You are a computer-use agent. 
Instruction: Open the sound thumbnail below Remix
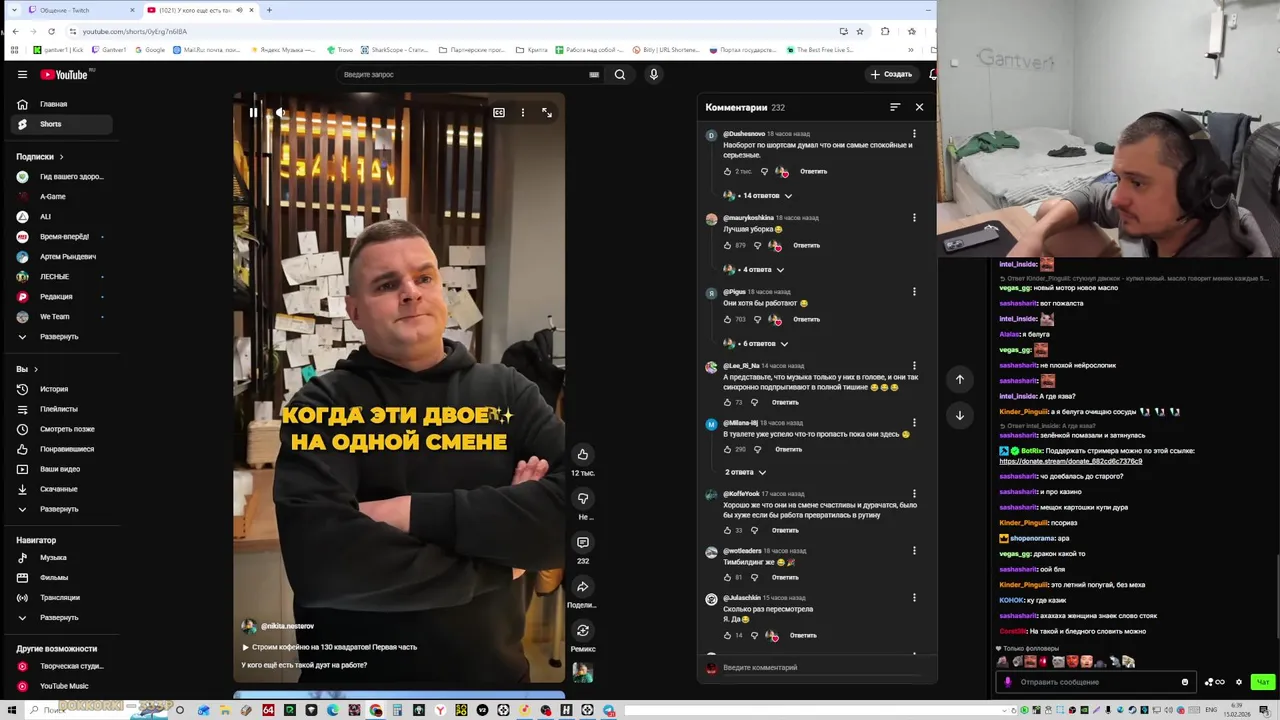coord(583,673)
